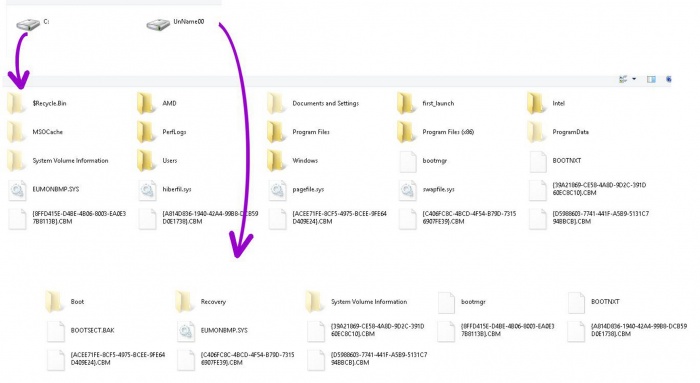Select {A814D836...}.CBM file in the Boot/Recovery listing
Screen dimensions: 700x383
pos(627,330)
